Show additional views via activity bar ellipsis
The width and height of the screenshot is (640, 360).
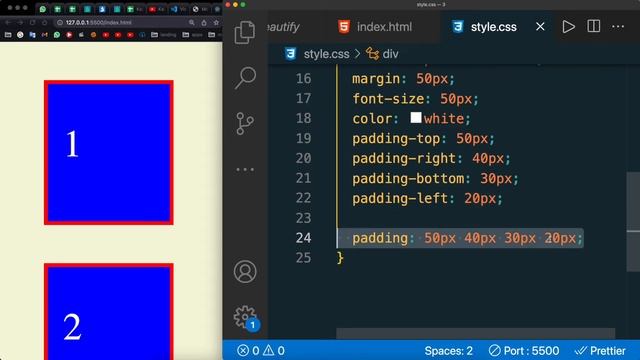[x=245, y=169]
